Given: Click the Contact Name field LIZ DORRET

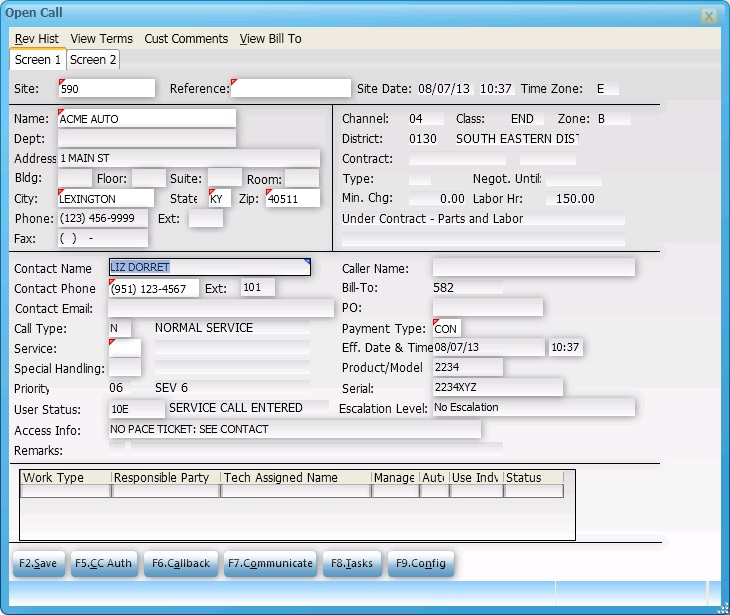Looking at the screenshot, I should point(209,267).
